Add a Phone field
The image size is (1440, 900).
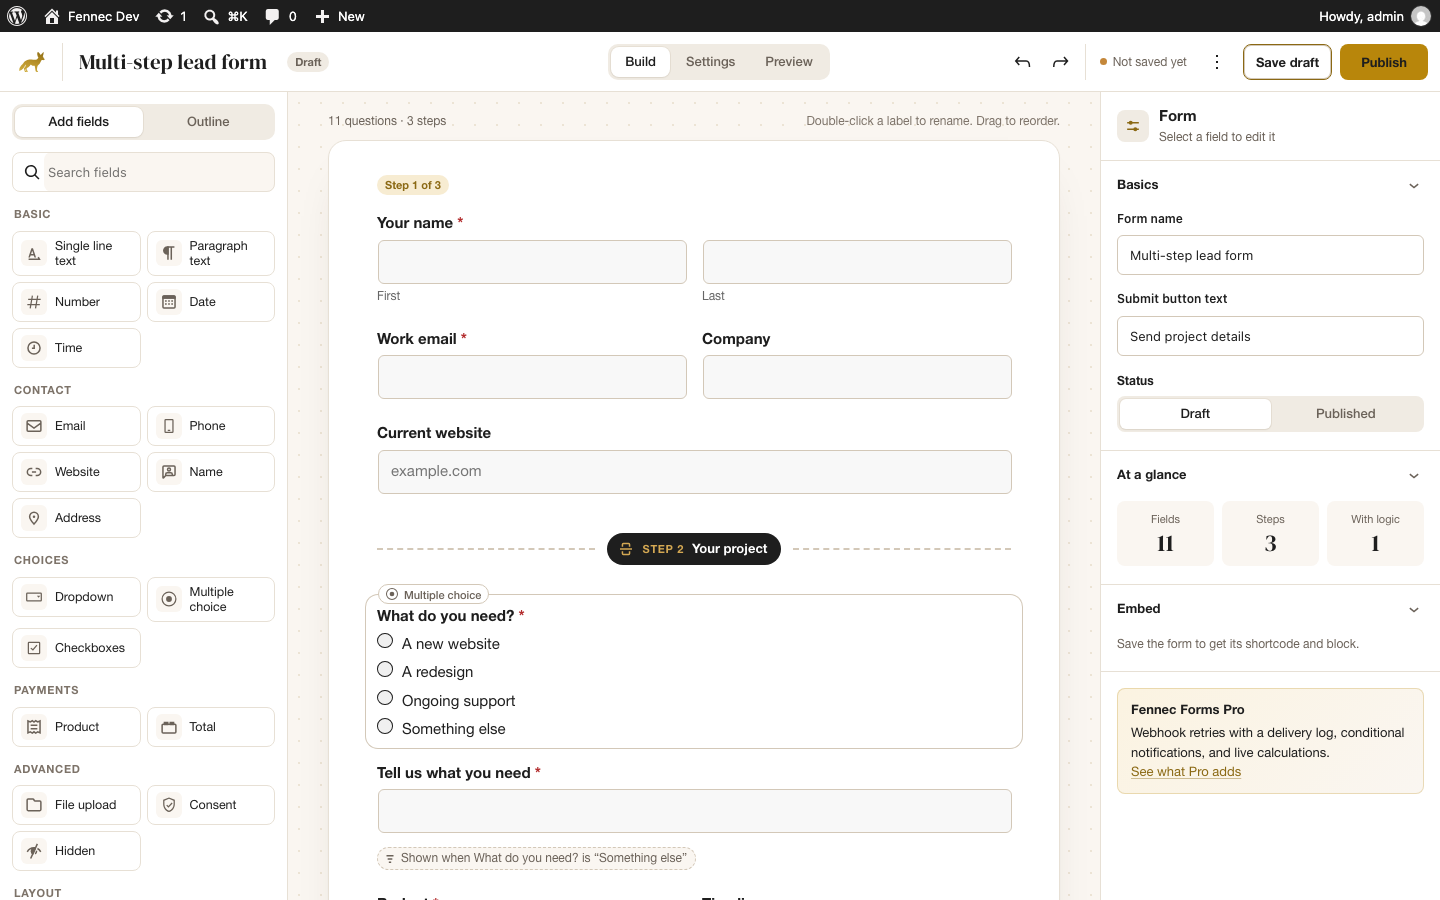(211, 426)
